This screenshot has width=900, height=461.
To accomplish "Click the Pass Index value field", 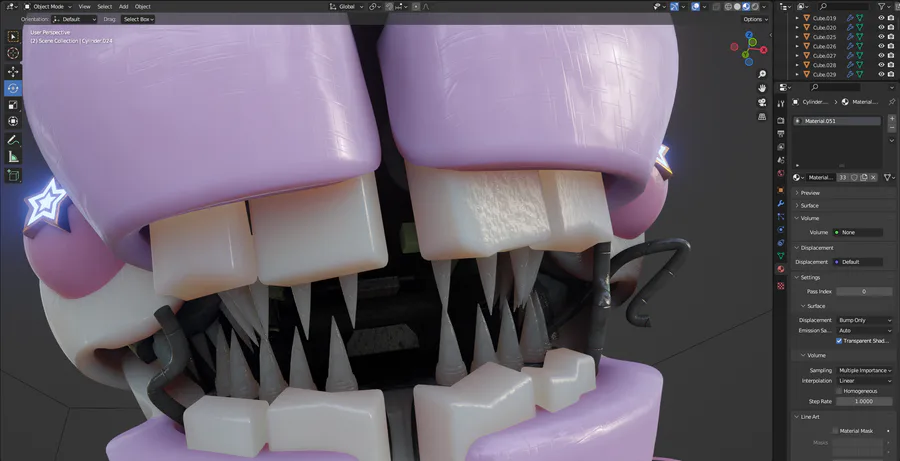I will (x=864, y=292).
